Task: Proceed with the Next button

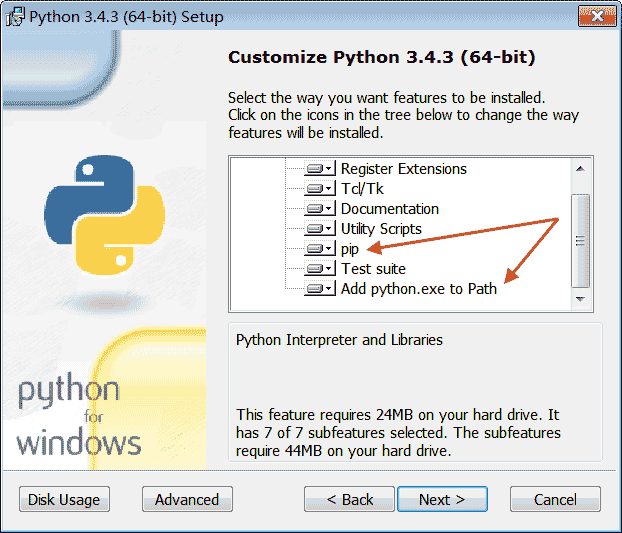Action: pos(442,499)
